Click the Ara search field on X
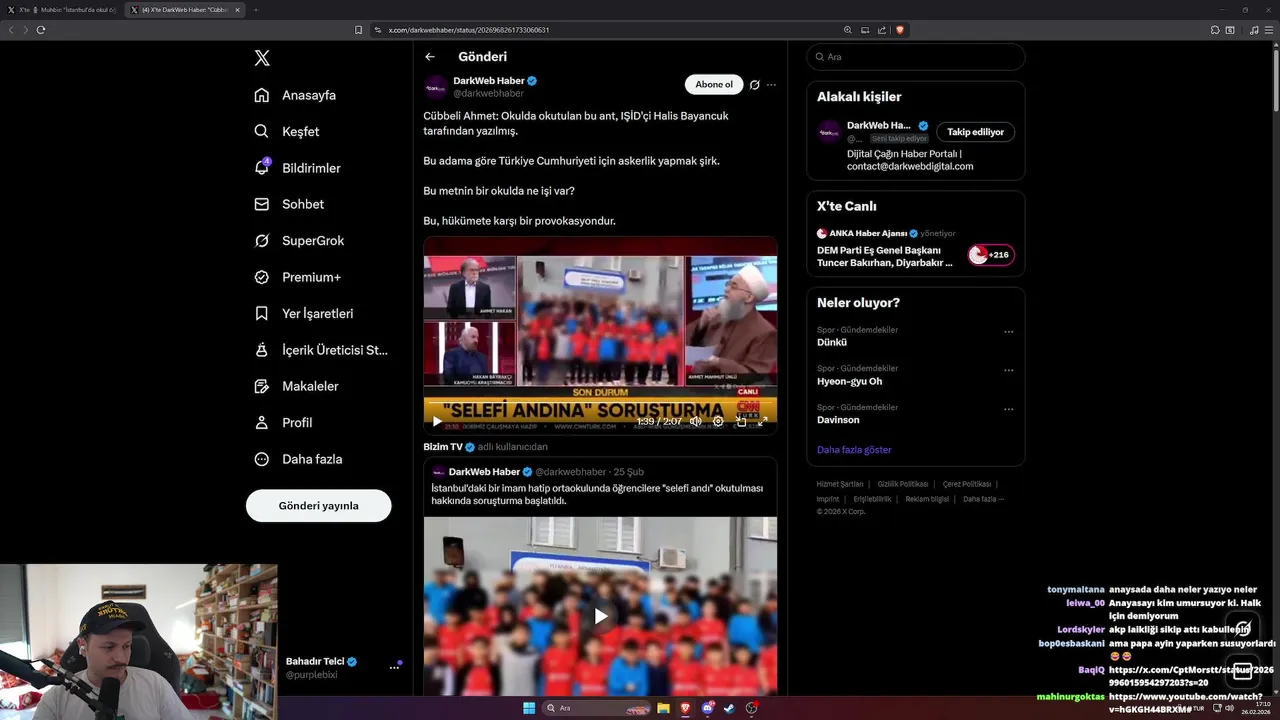The width and height of the screenshot is (1280, 720). tap(916, 57)
